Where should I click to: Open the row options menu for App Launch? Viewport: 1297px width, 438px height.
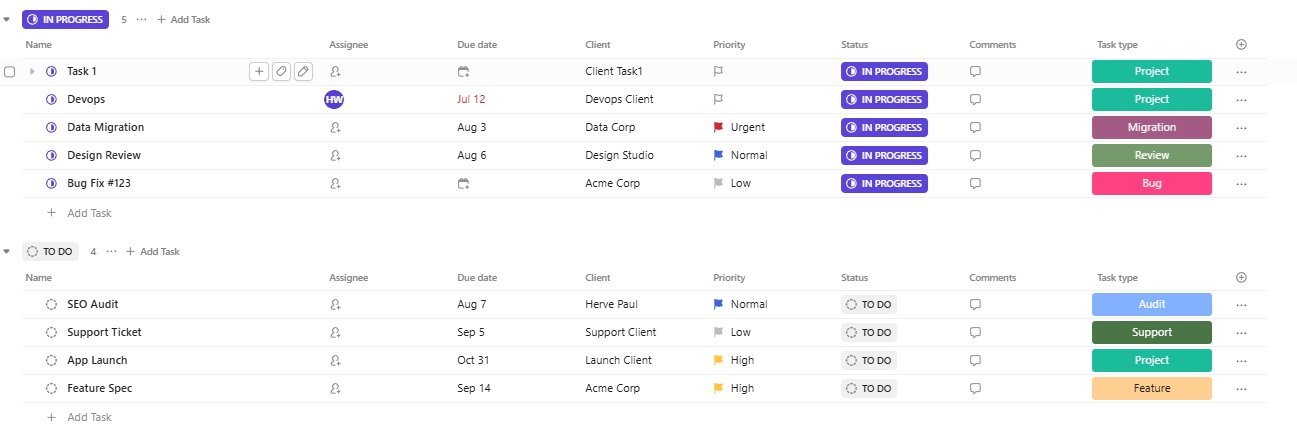tap(1242, 360)
